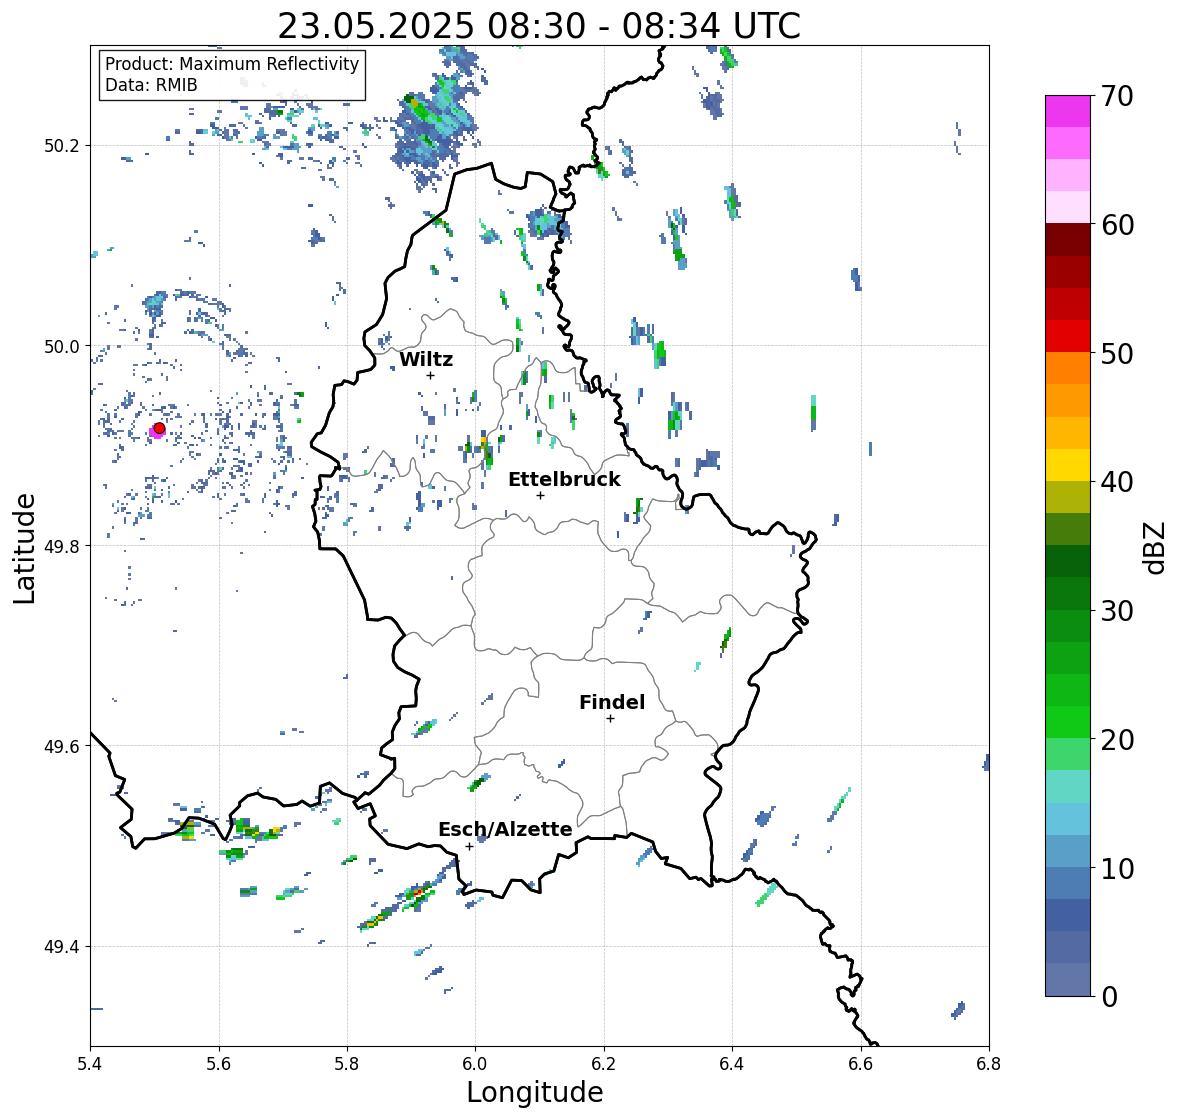Click the 40 tick on the colorbar
The image size is (1179, 1117).
click(x=1117, y=482)
